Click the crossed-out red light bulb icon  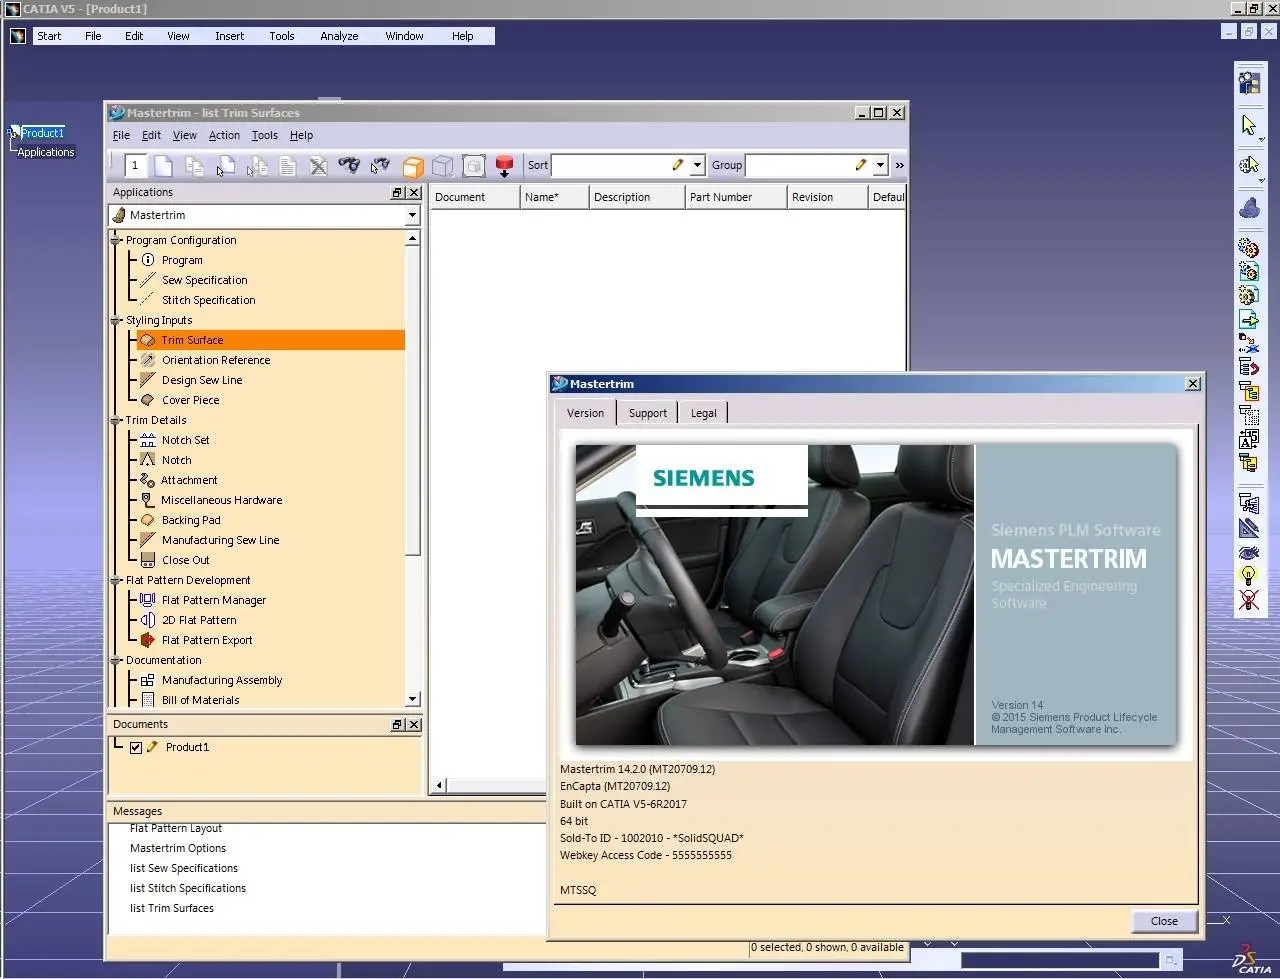[x=1249, y=600]
